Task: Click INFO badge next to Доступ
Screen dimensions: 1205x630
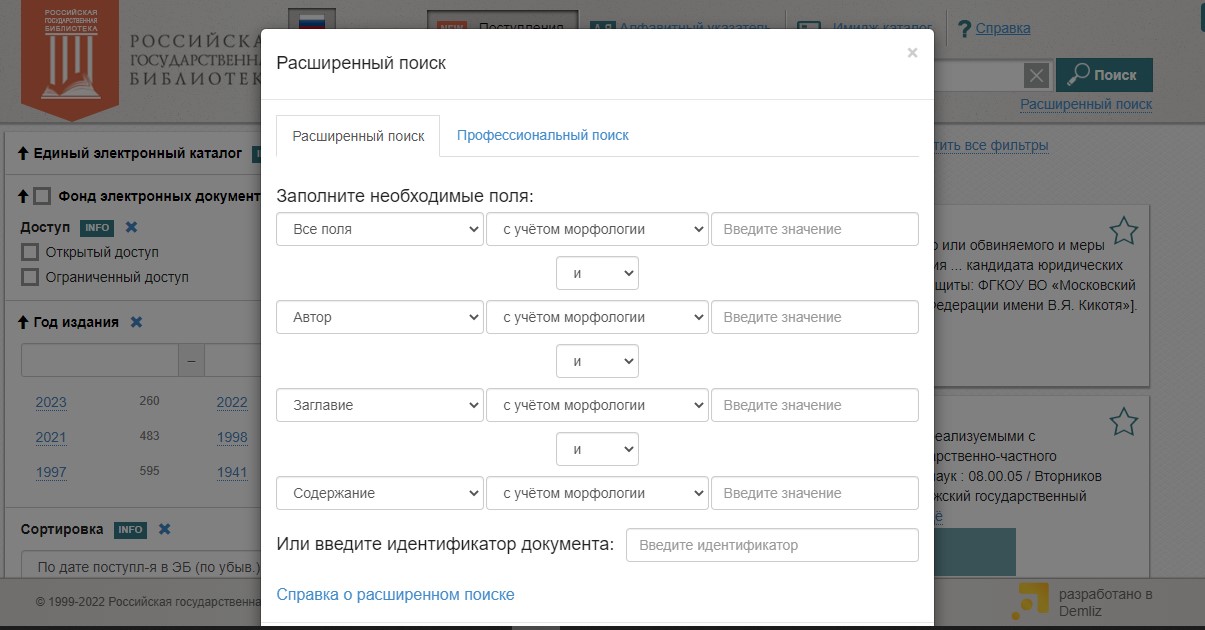Action: [x=97, y=227]
